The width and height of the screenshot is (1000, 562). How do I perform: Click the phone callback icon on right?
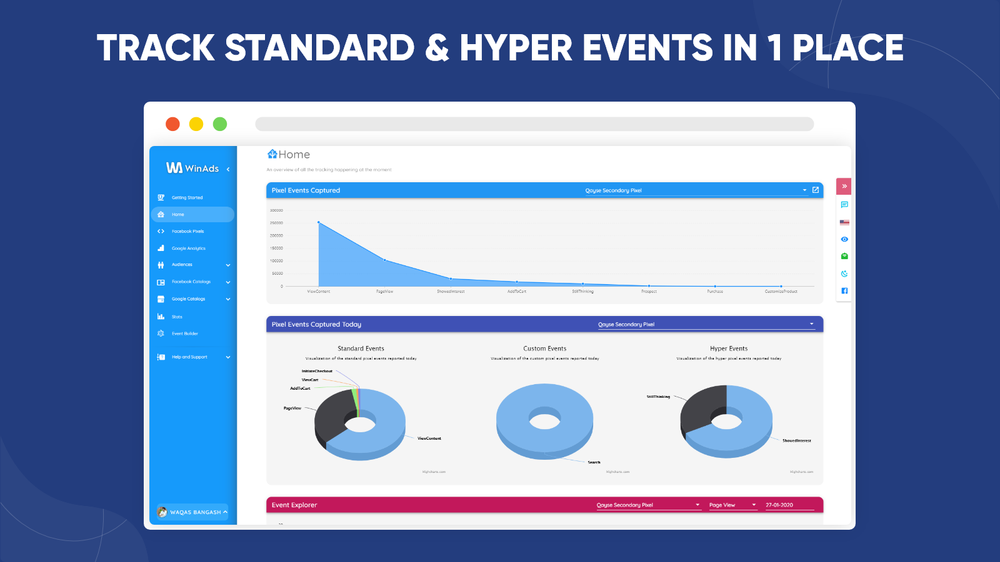coord(844,274)
